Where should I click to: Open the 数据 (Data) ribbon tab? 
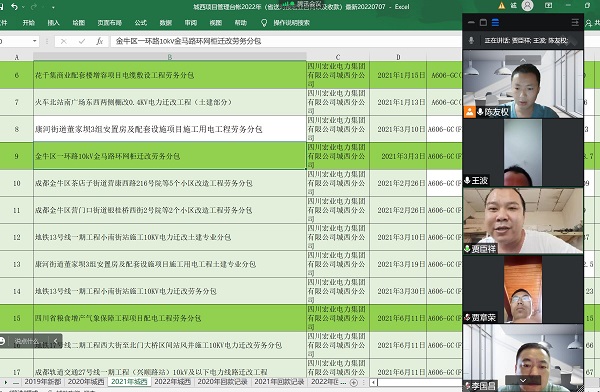(x=166, y=23)
